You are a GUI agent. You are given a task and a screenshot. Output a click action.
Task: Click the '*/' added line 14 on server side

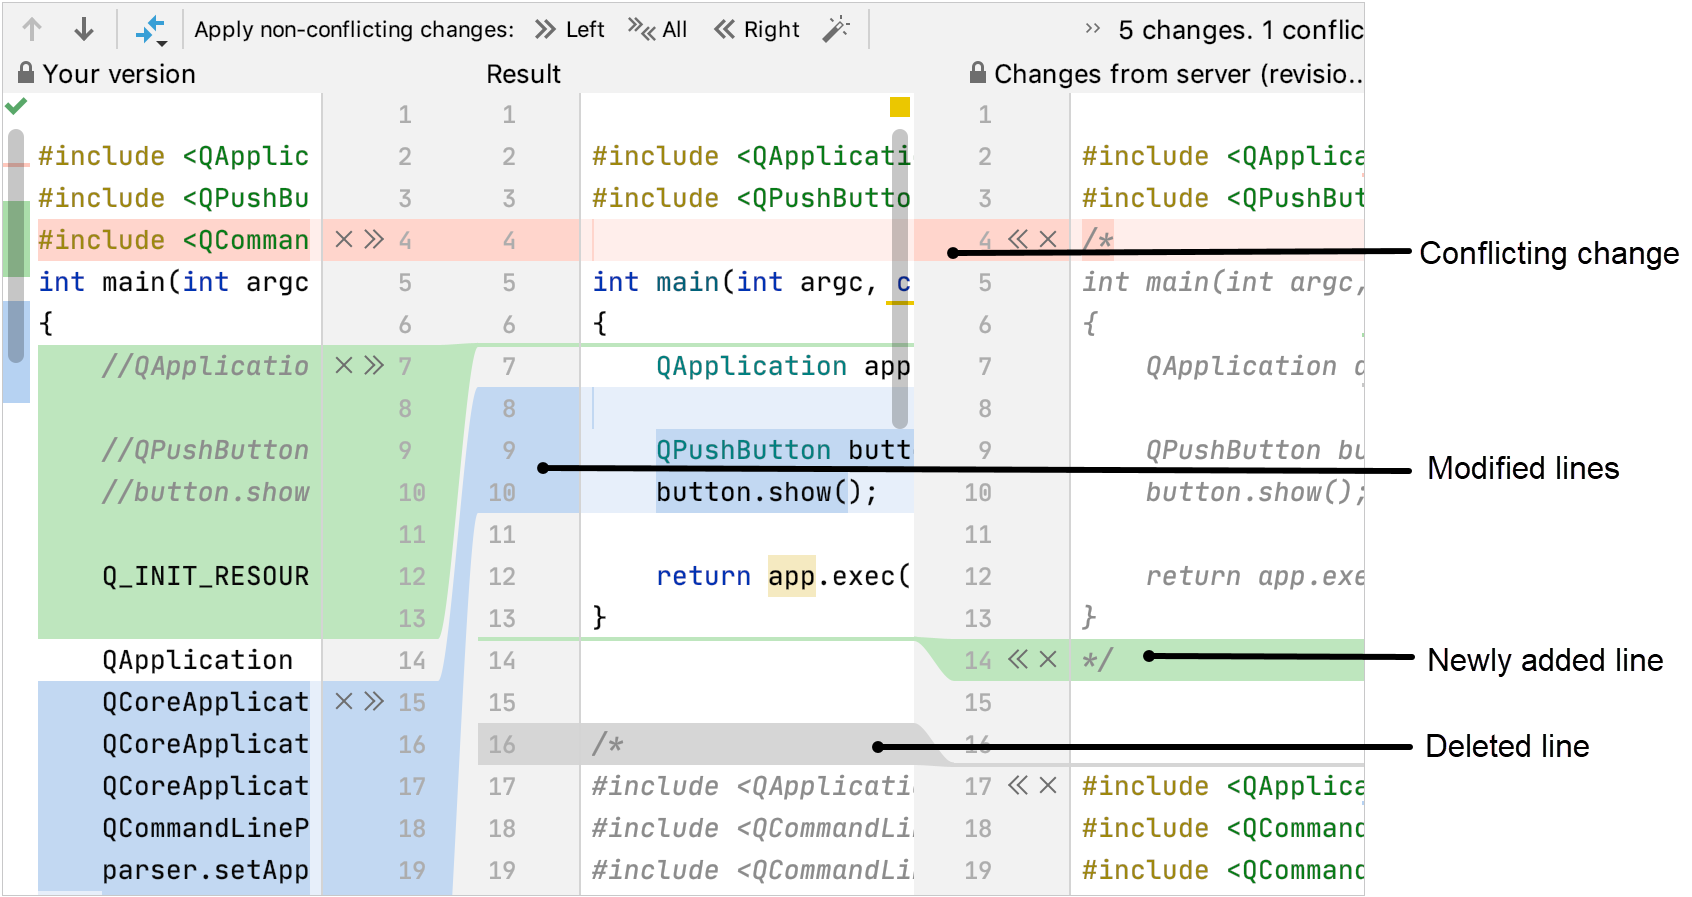1097,660
